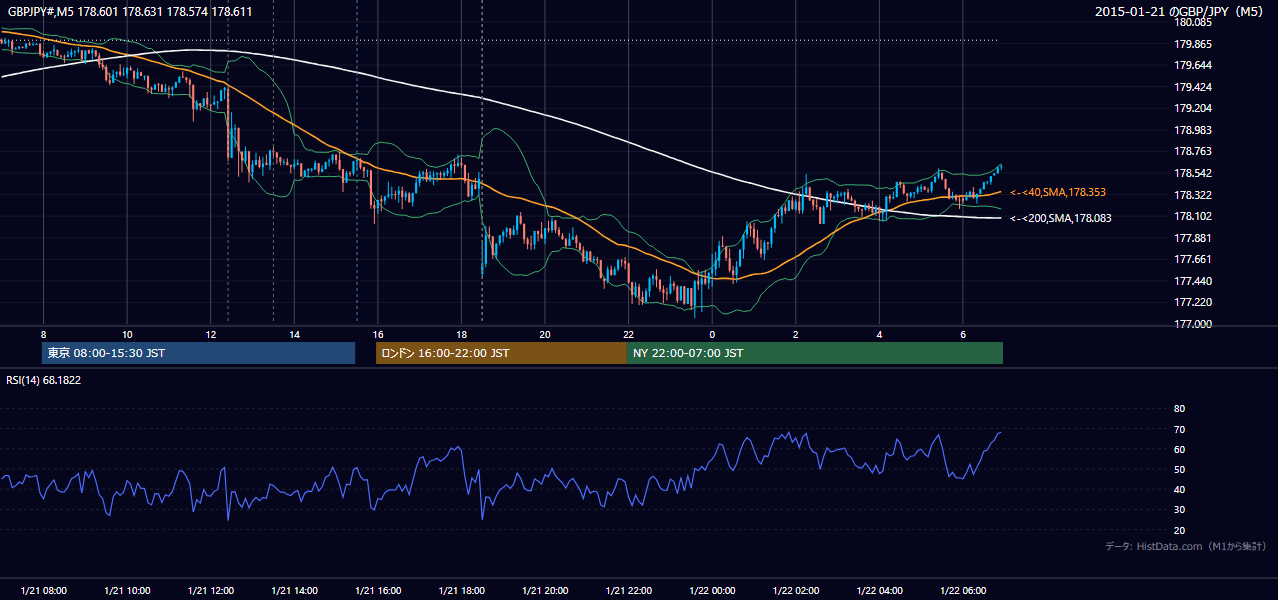Image resolution: width=1278 pixels, height=600 pixels.
Task: Click the bottom time label 1/21 08:00
Action: click(x=43, y=591)
